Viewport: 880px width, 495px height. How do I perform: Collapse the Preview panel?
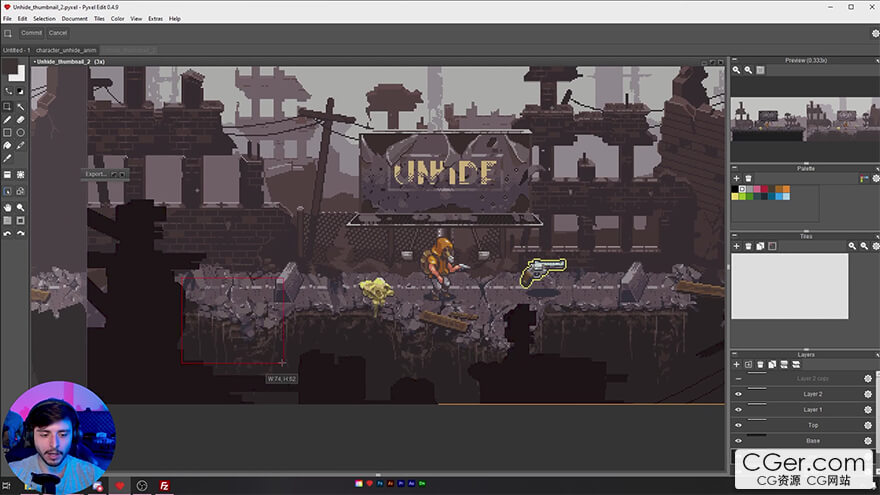[x=735, y=59]
